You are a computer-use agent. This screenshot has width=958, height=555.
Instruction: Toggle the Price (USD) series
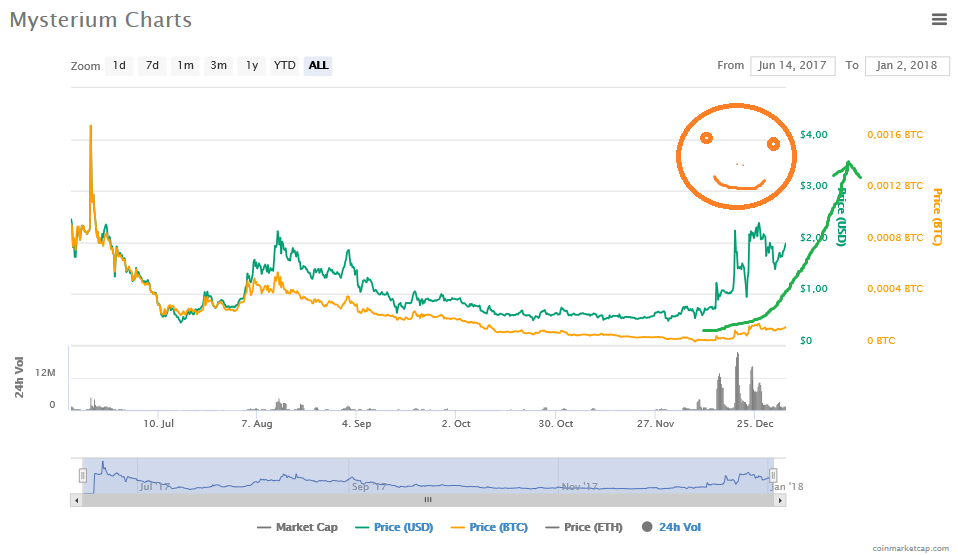click(x=394, y=527)
